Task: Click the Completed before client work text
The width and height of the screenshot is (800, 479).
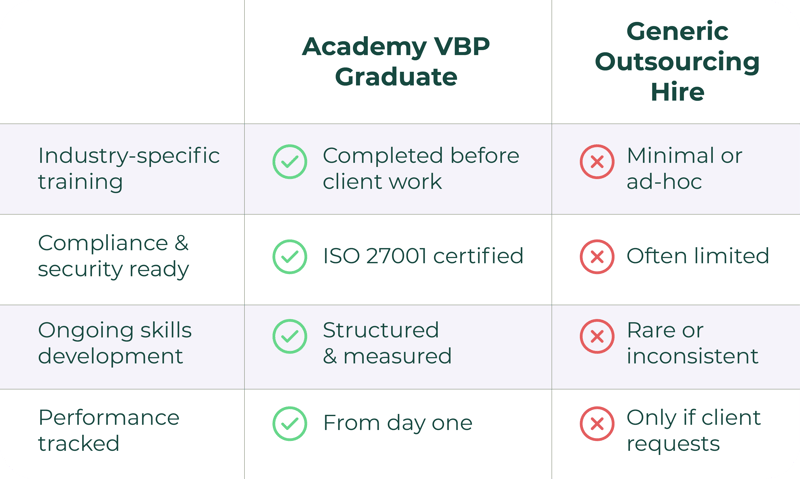Action: click(420, 169)
